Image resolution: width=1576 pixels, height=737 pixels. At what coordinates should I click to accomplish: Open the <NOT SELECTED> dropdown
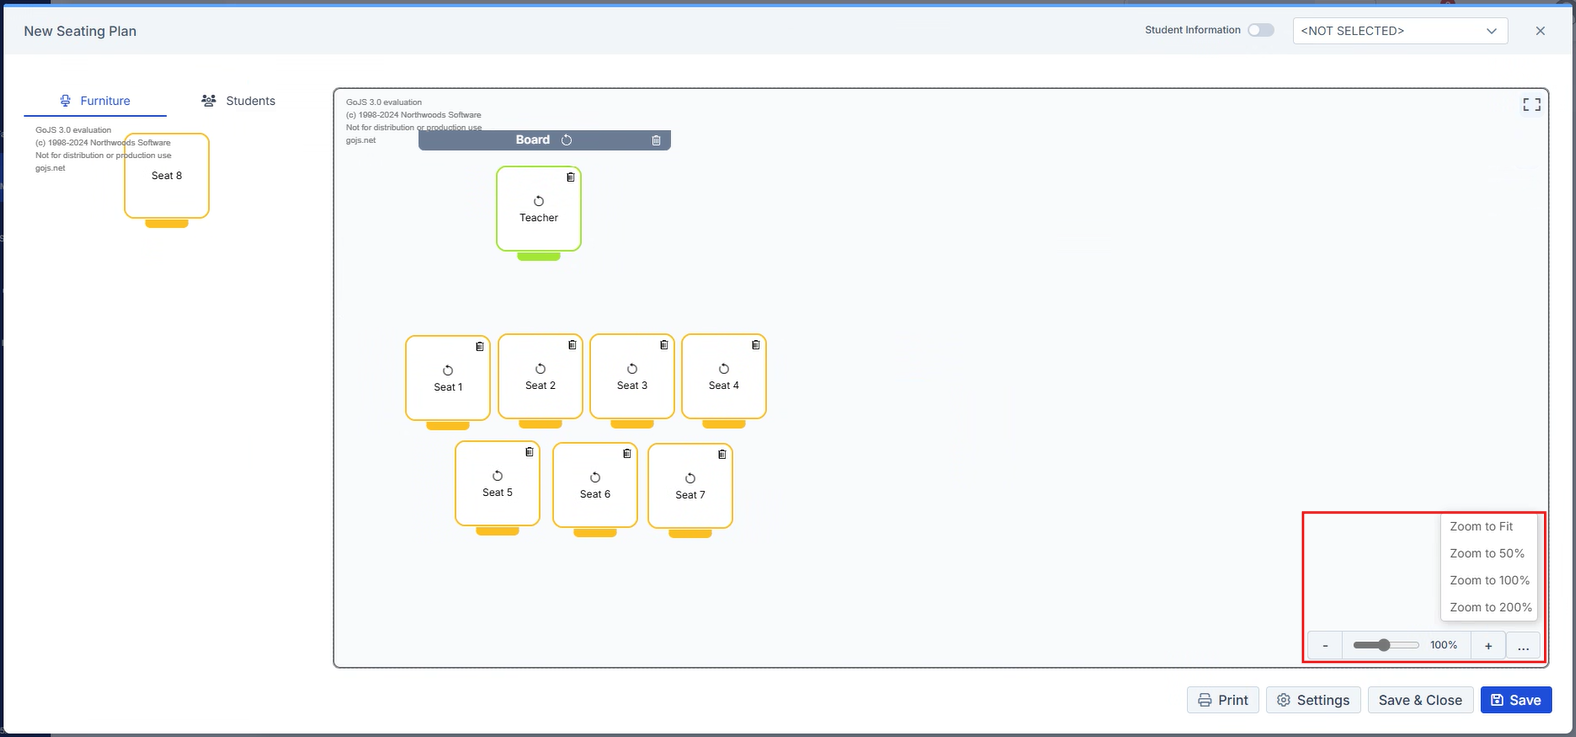[x=1399, y=31]
